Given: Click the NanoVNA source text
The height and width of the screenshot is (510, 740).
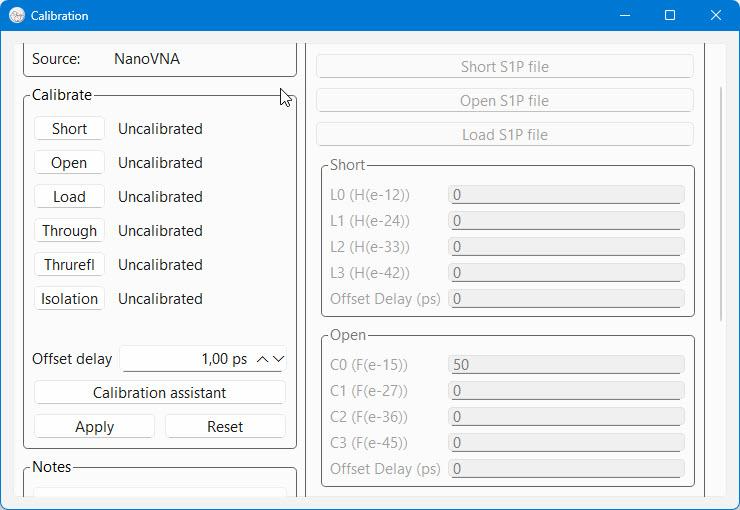Looking at the screenshot, I should pos(147,59).
